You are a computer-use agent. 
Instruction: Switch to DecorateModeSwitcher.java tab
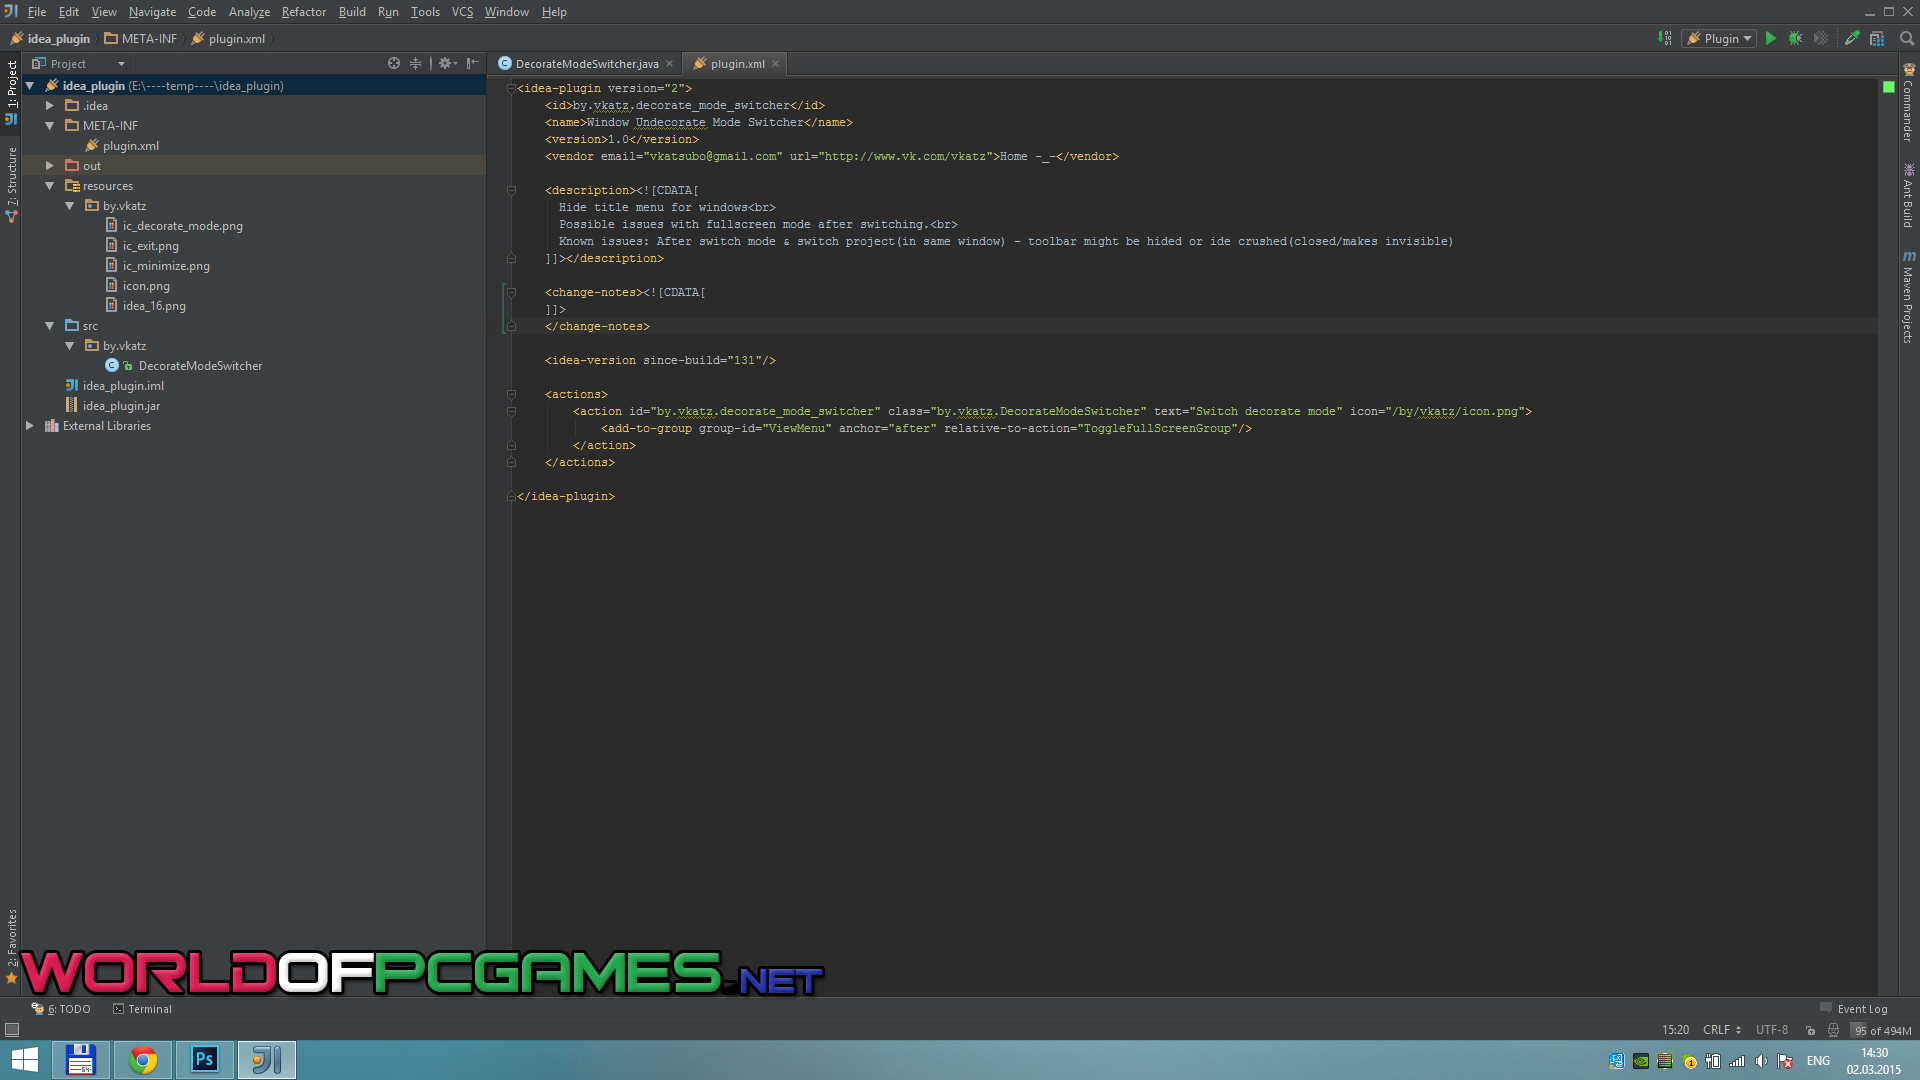586,64
